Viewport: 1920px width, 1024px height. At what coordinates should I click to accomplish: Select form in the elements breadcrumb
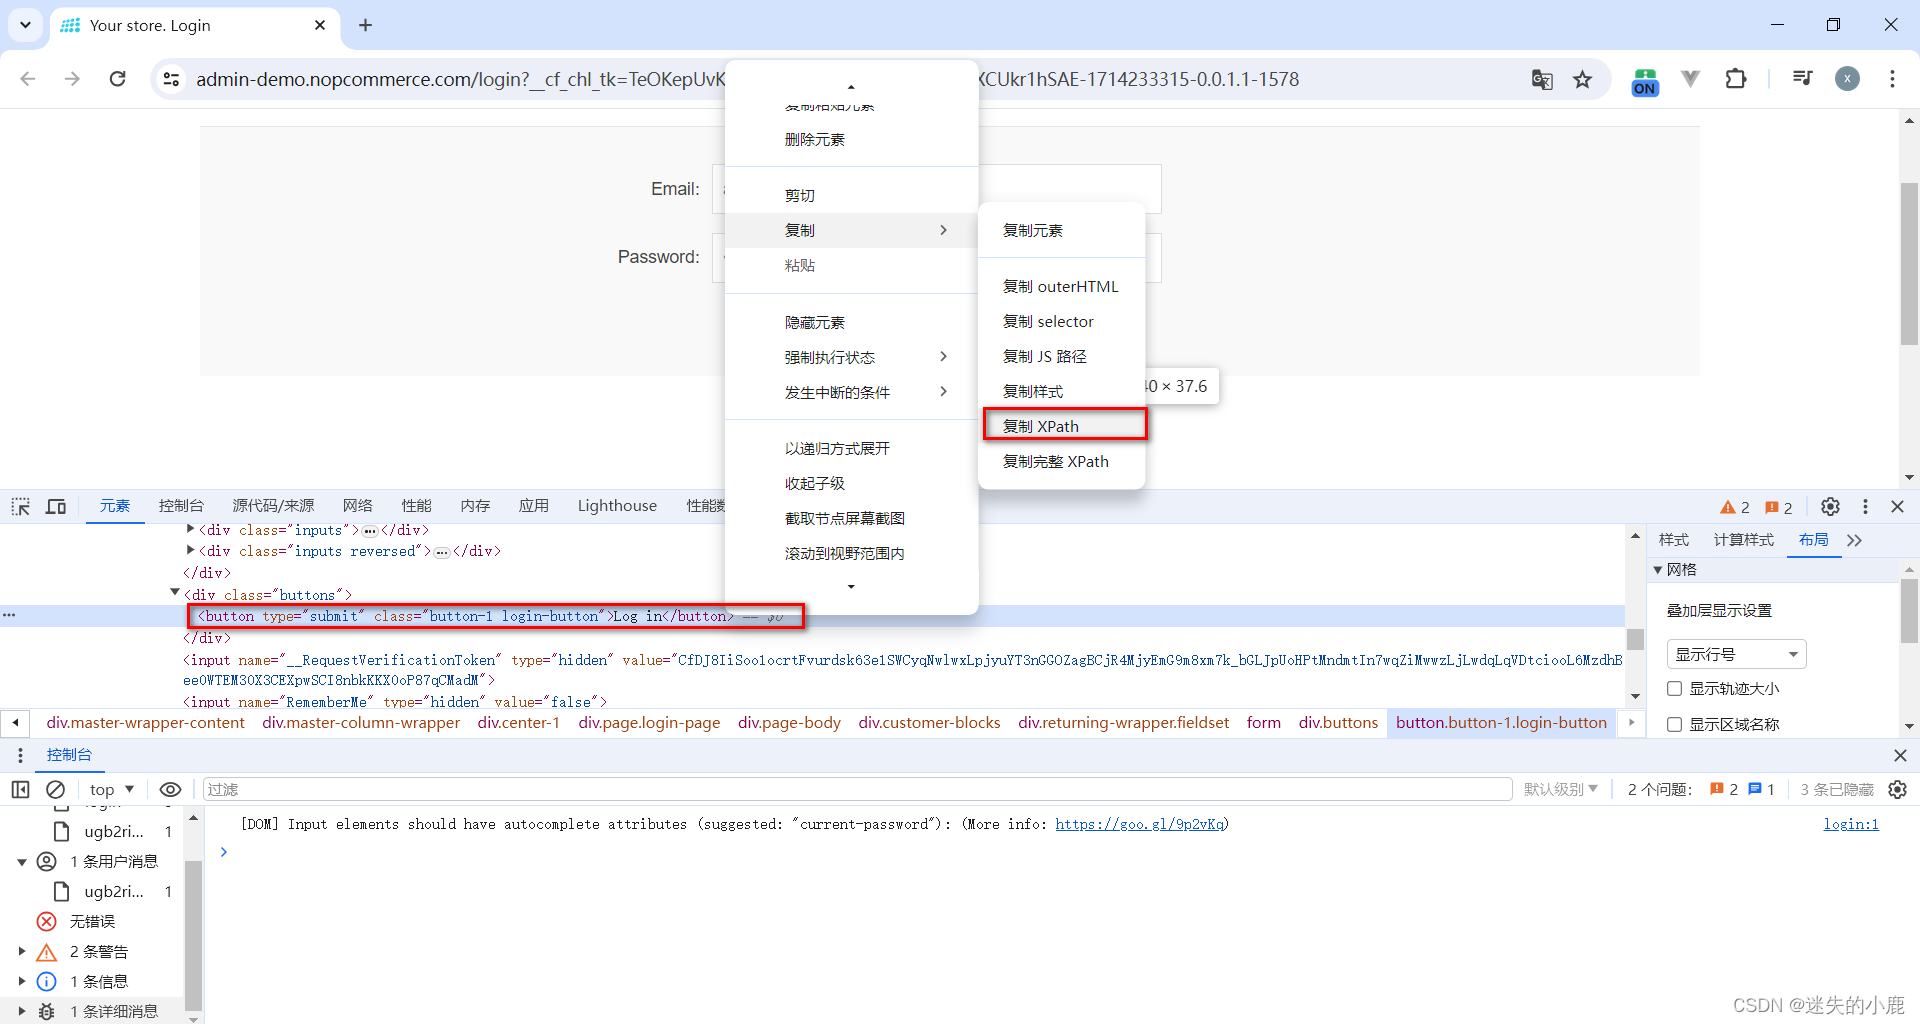[1264, 722]
